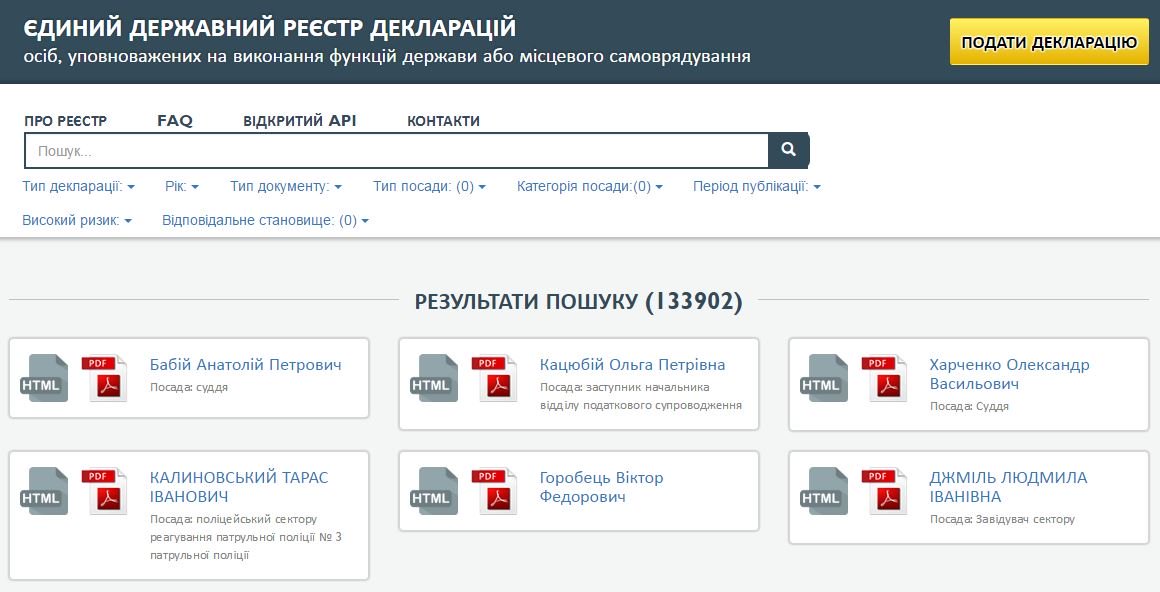Open the КОНТАКТИ menu item
Screen dimensions: 1160x592
[x=443, y=121]
